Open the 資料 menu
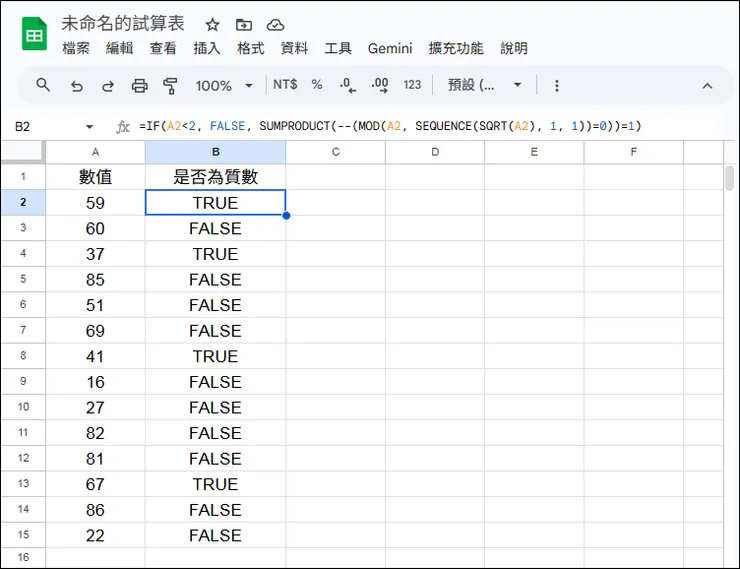740x569 pixels. pyautogui.click(x=294, y=48)
